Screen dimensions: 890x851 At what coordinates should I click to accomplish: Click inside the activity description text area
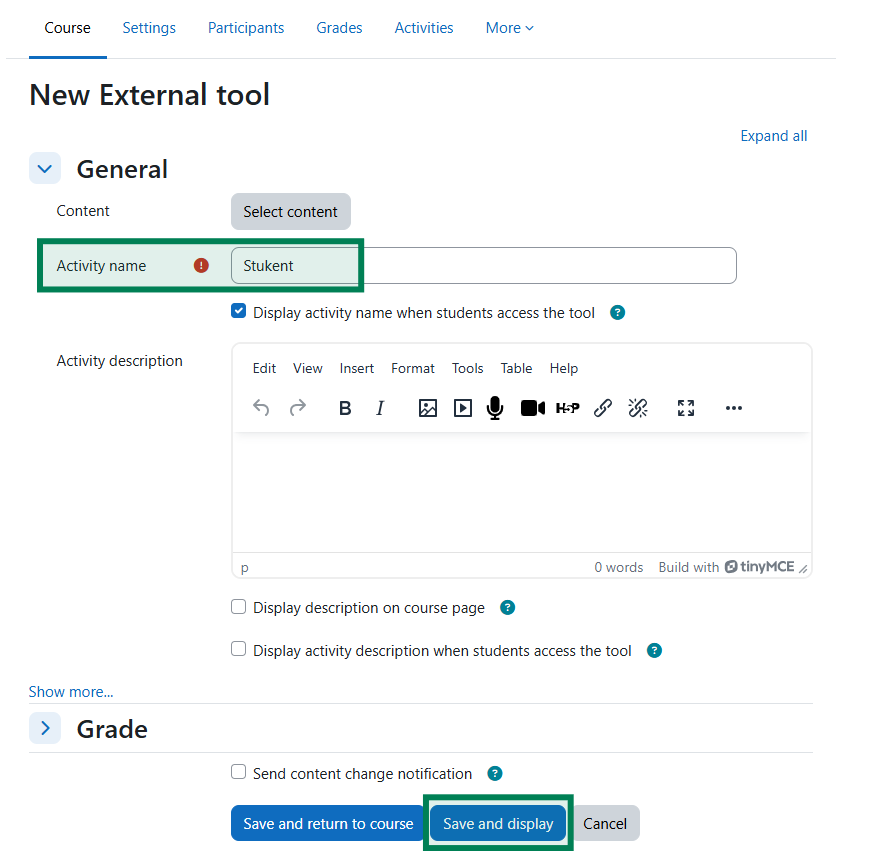pyautogui.click(x=522, y=492)
